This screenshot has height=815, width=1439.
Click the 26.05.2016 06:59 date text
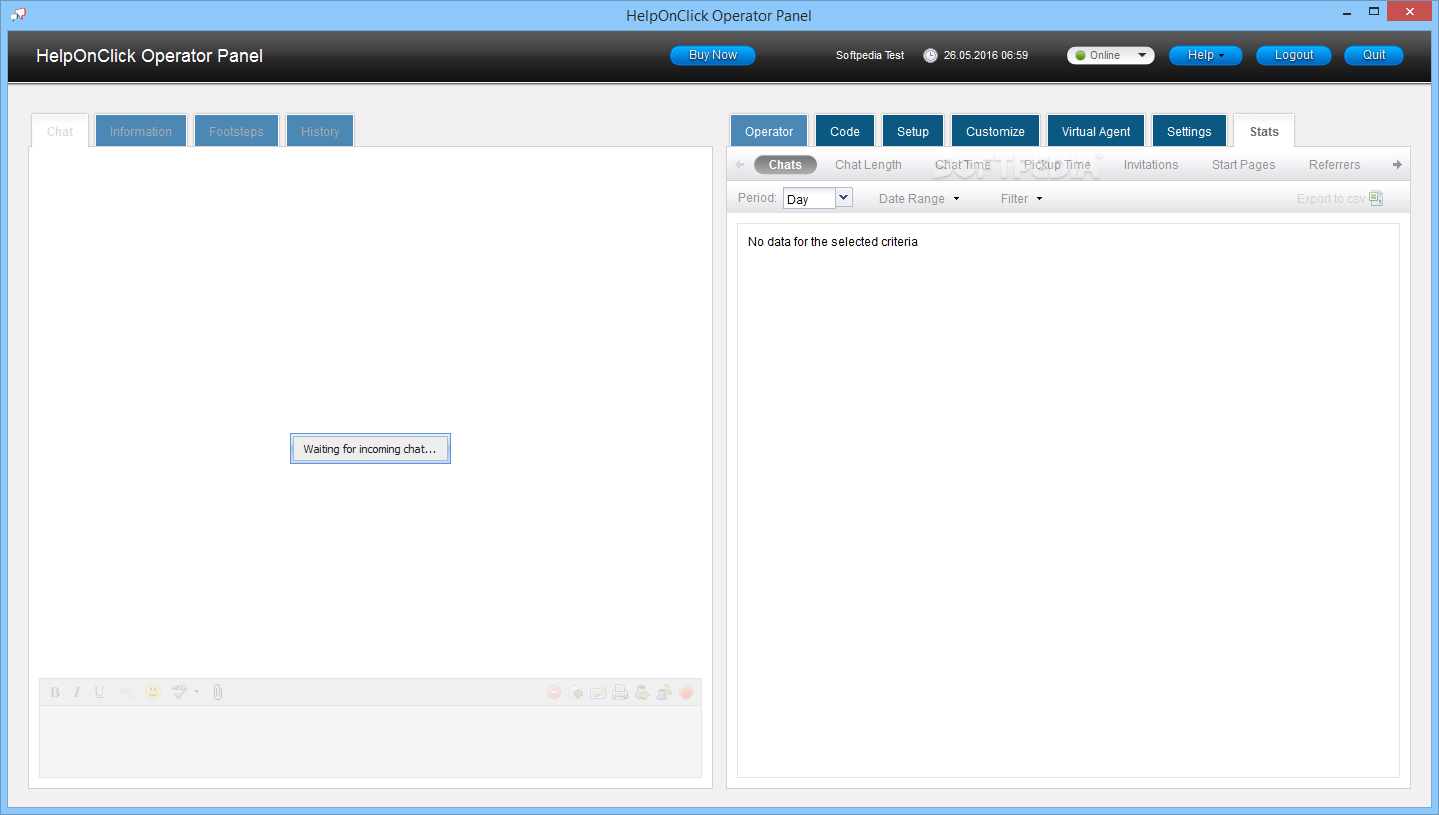click(986, 56)
